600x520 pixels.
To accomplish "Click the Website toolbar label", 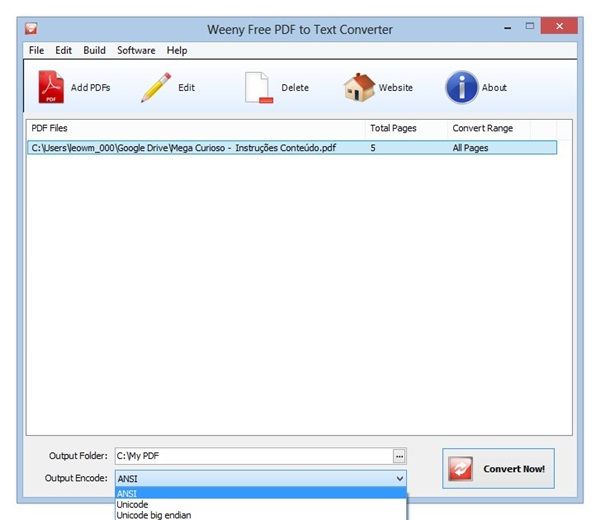I will (396, 88).
